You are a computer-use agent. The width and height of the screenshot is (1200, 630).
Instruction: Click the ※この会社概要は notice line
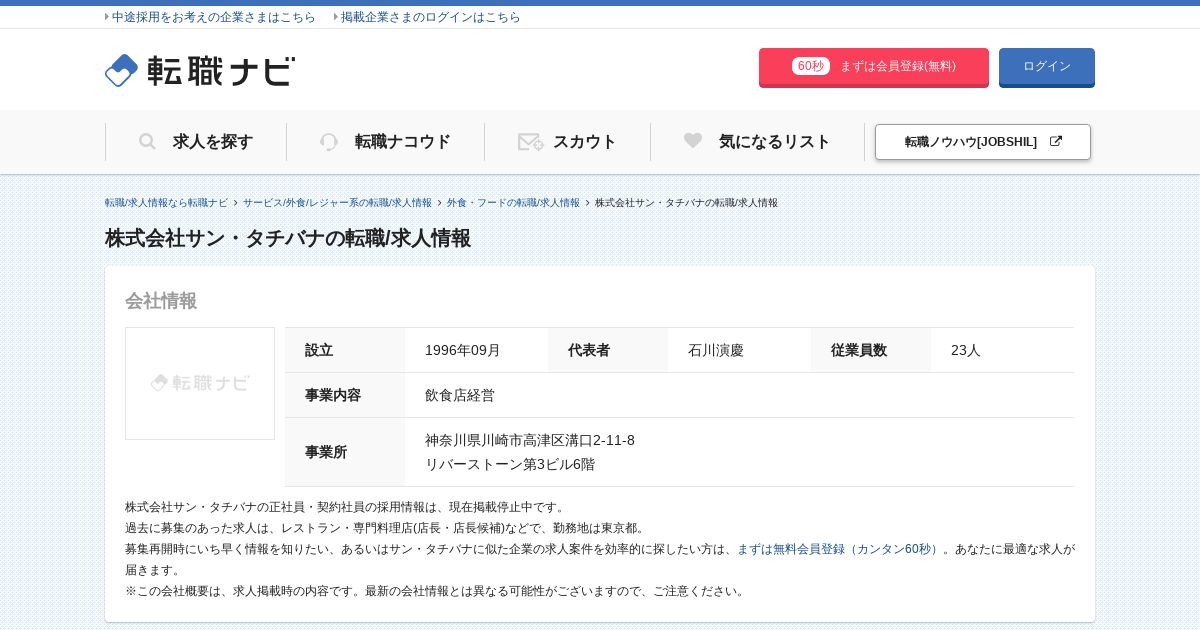[436, 591]
